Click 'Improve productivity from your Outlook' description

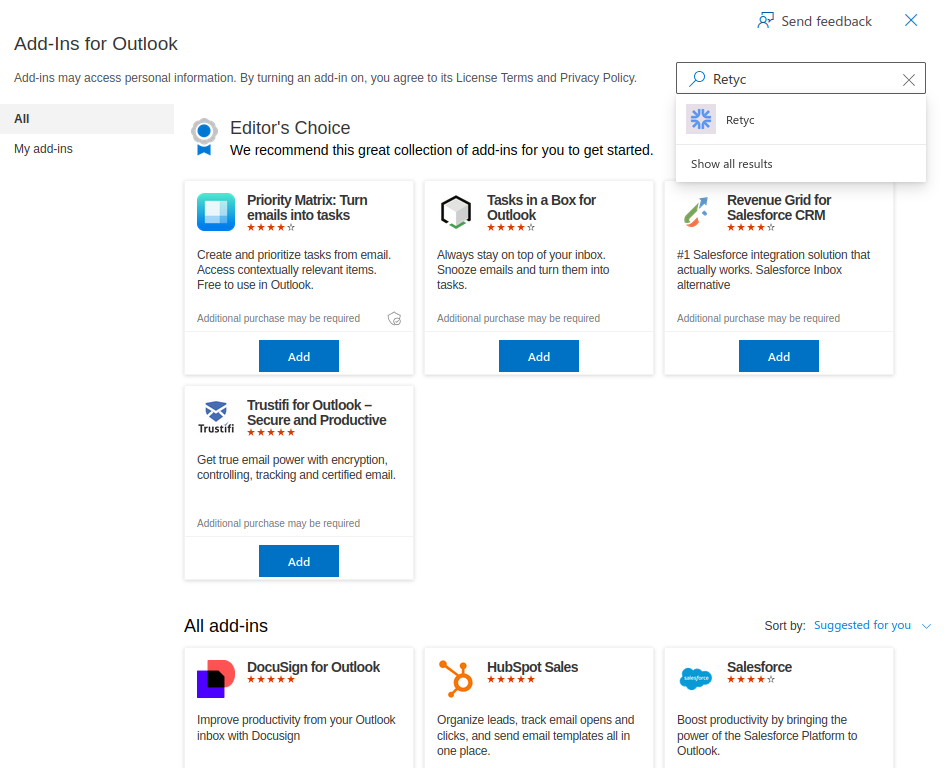tap(296, 727)
